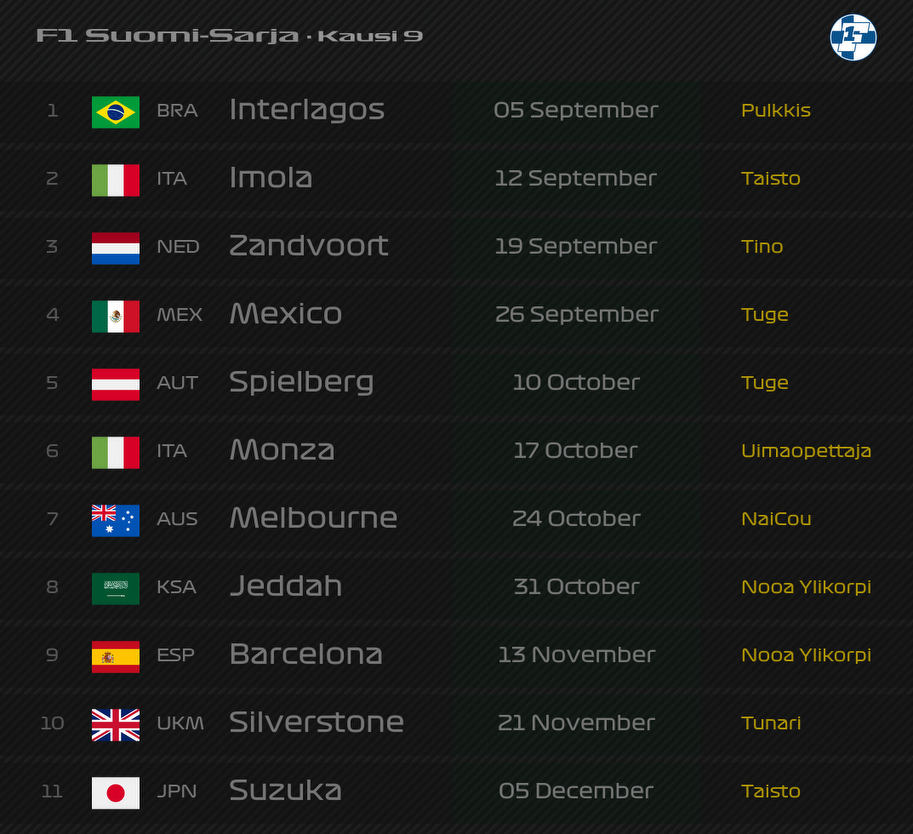This screenshot has height=834, width=913.
Task: Click the Saudi Arabia flag icon
Action: click(115, 588)
